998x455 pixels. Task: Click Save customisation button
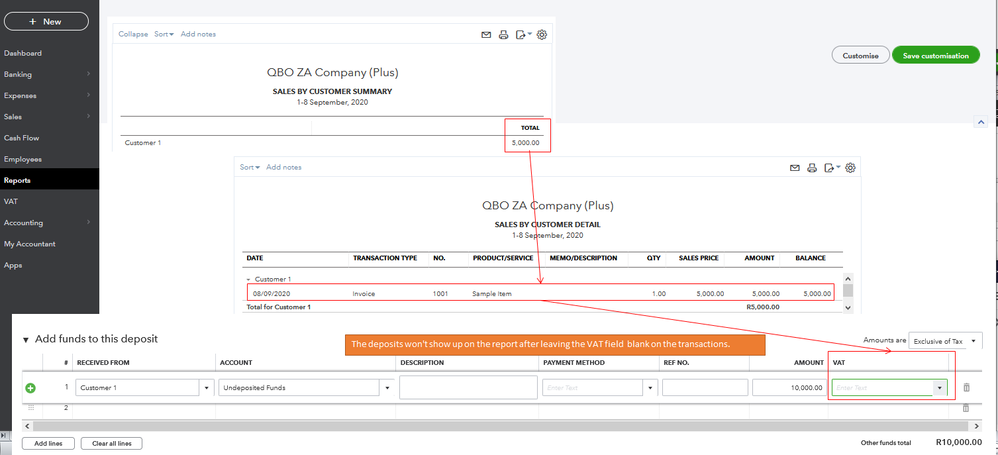(x=936, y=55)
